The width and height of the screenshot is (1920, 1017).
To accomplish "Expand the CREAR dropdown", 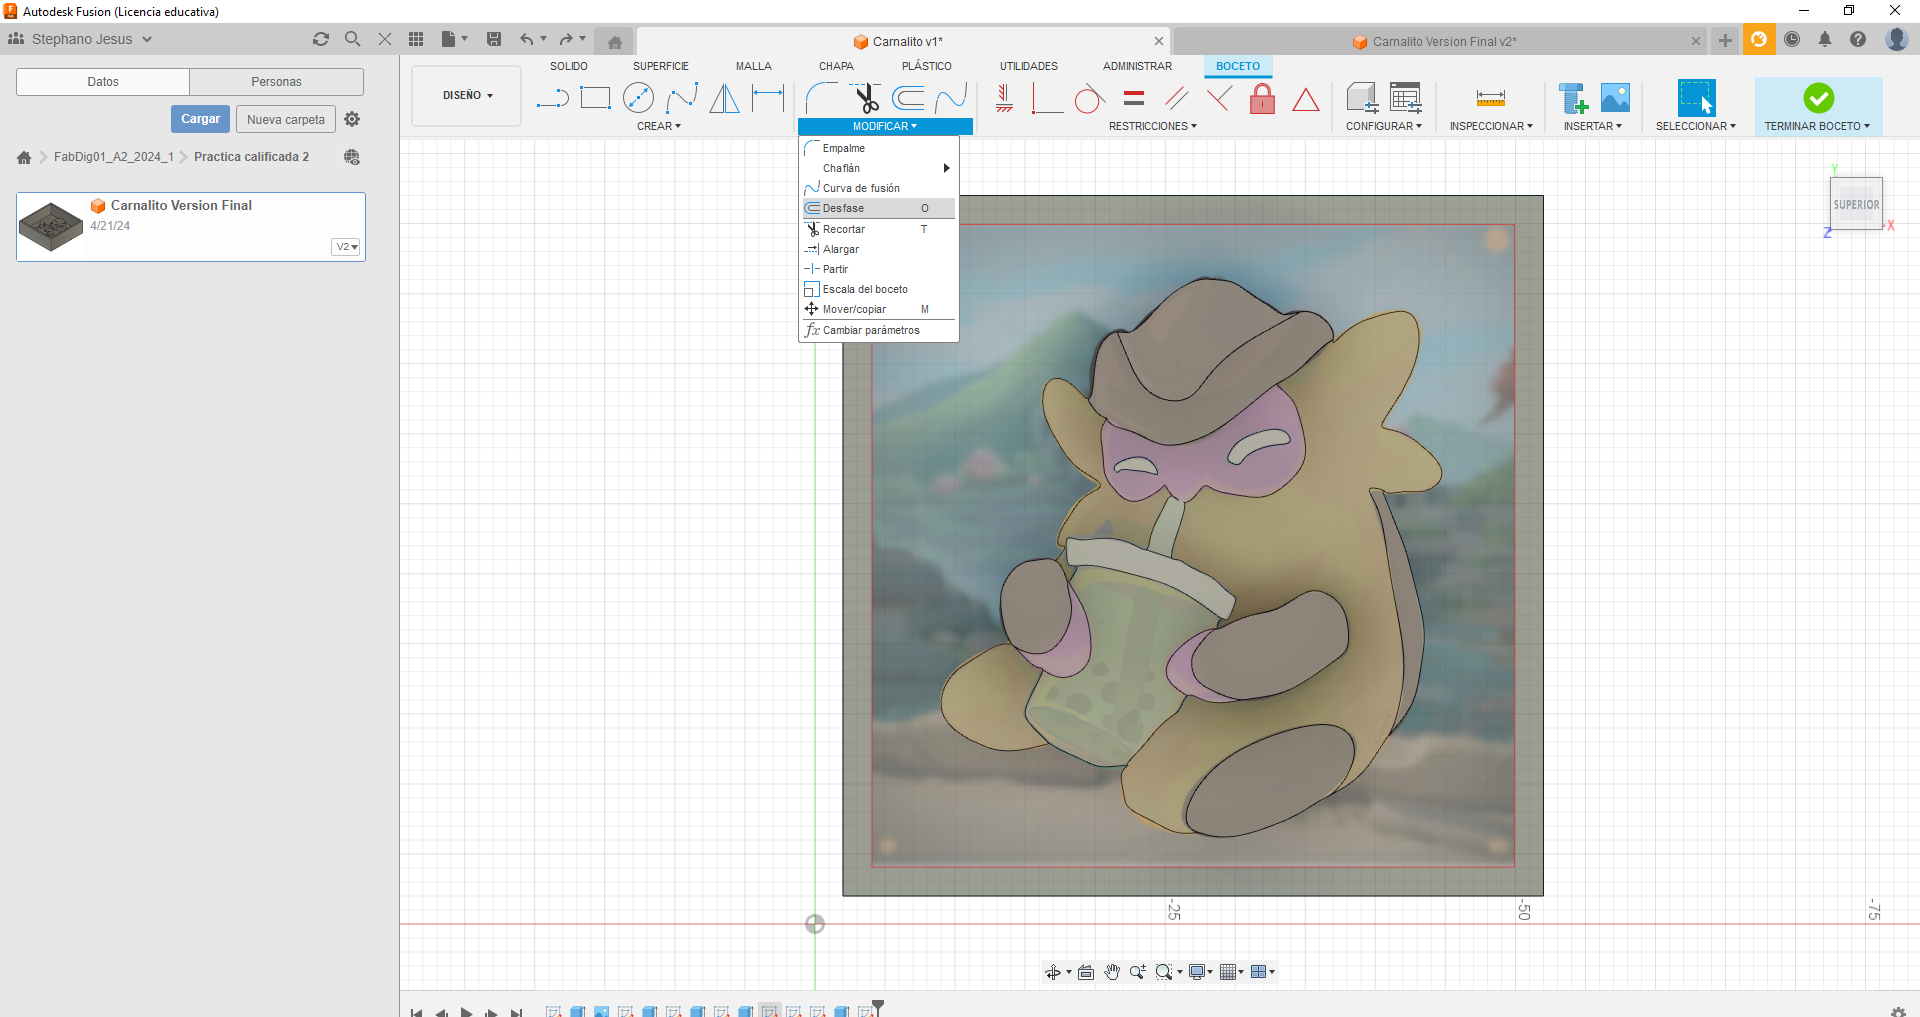I will (x=659, y=126).
